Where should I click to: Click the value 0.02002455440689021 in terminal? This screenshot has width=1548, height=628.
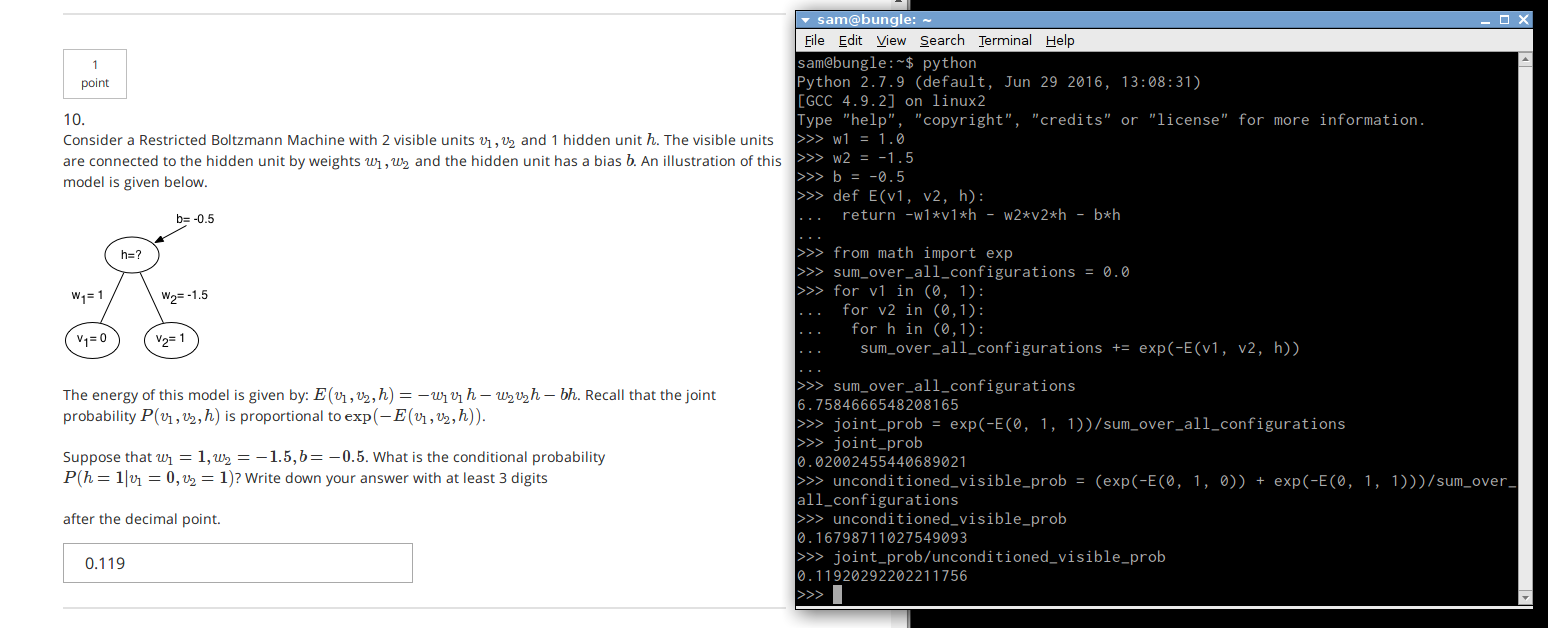[882, 462]
